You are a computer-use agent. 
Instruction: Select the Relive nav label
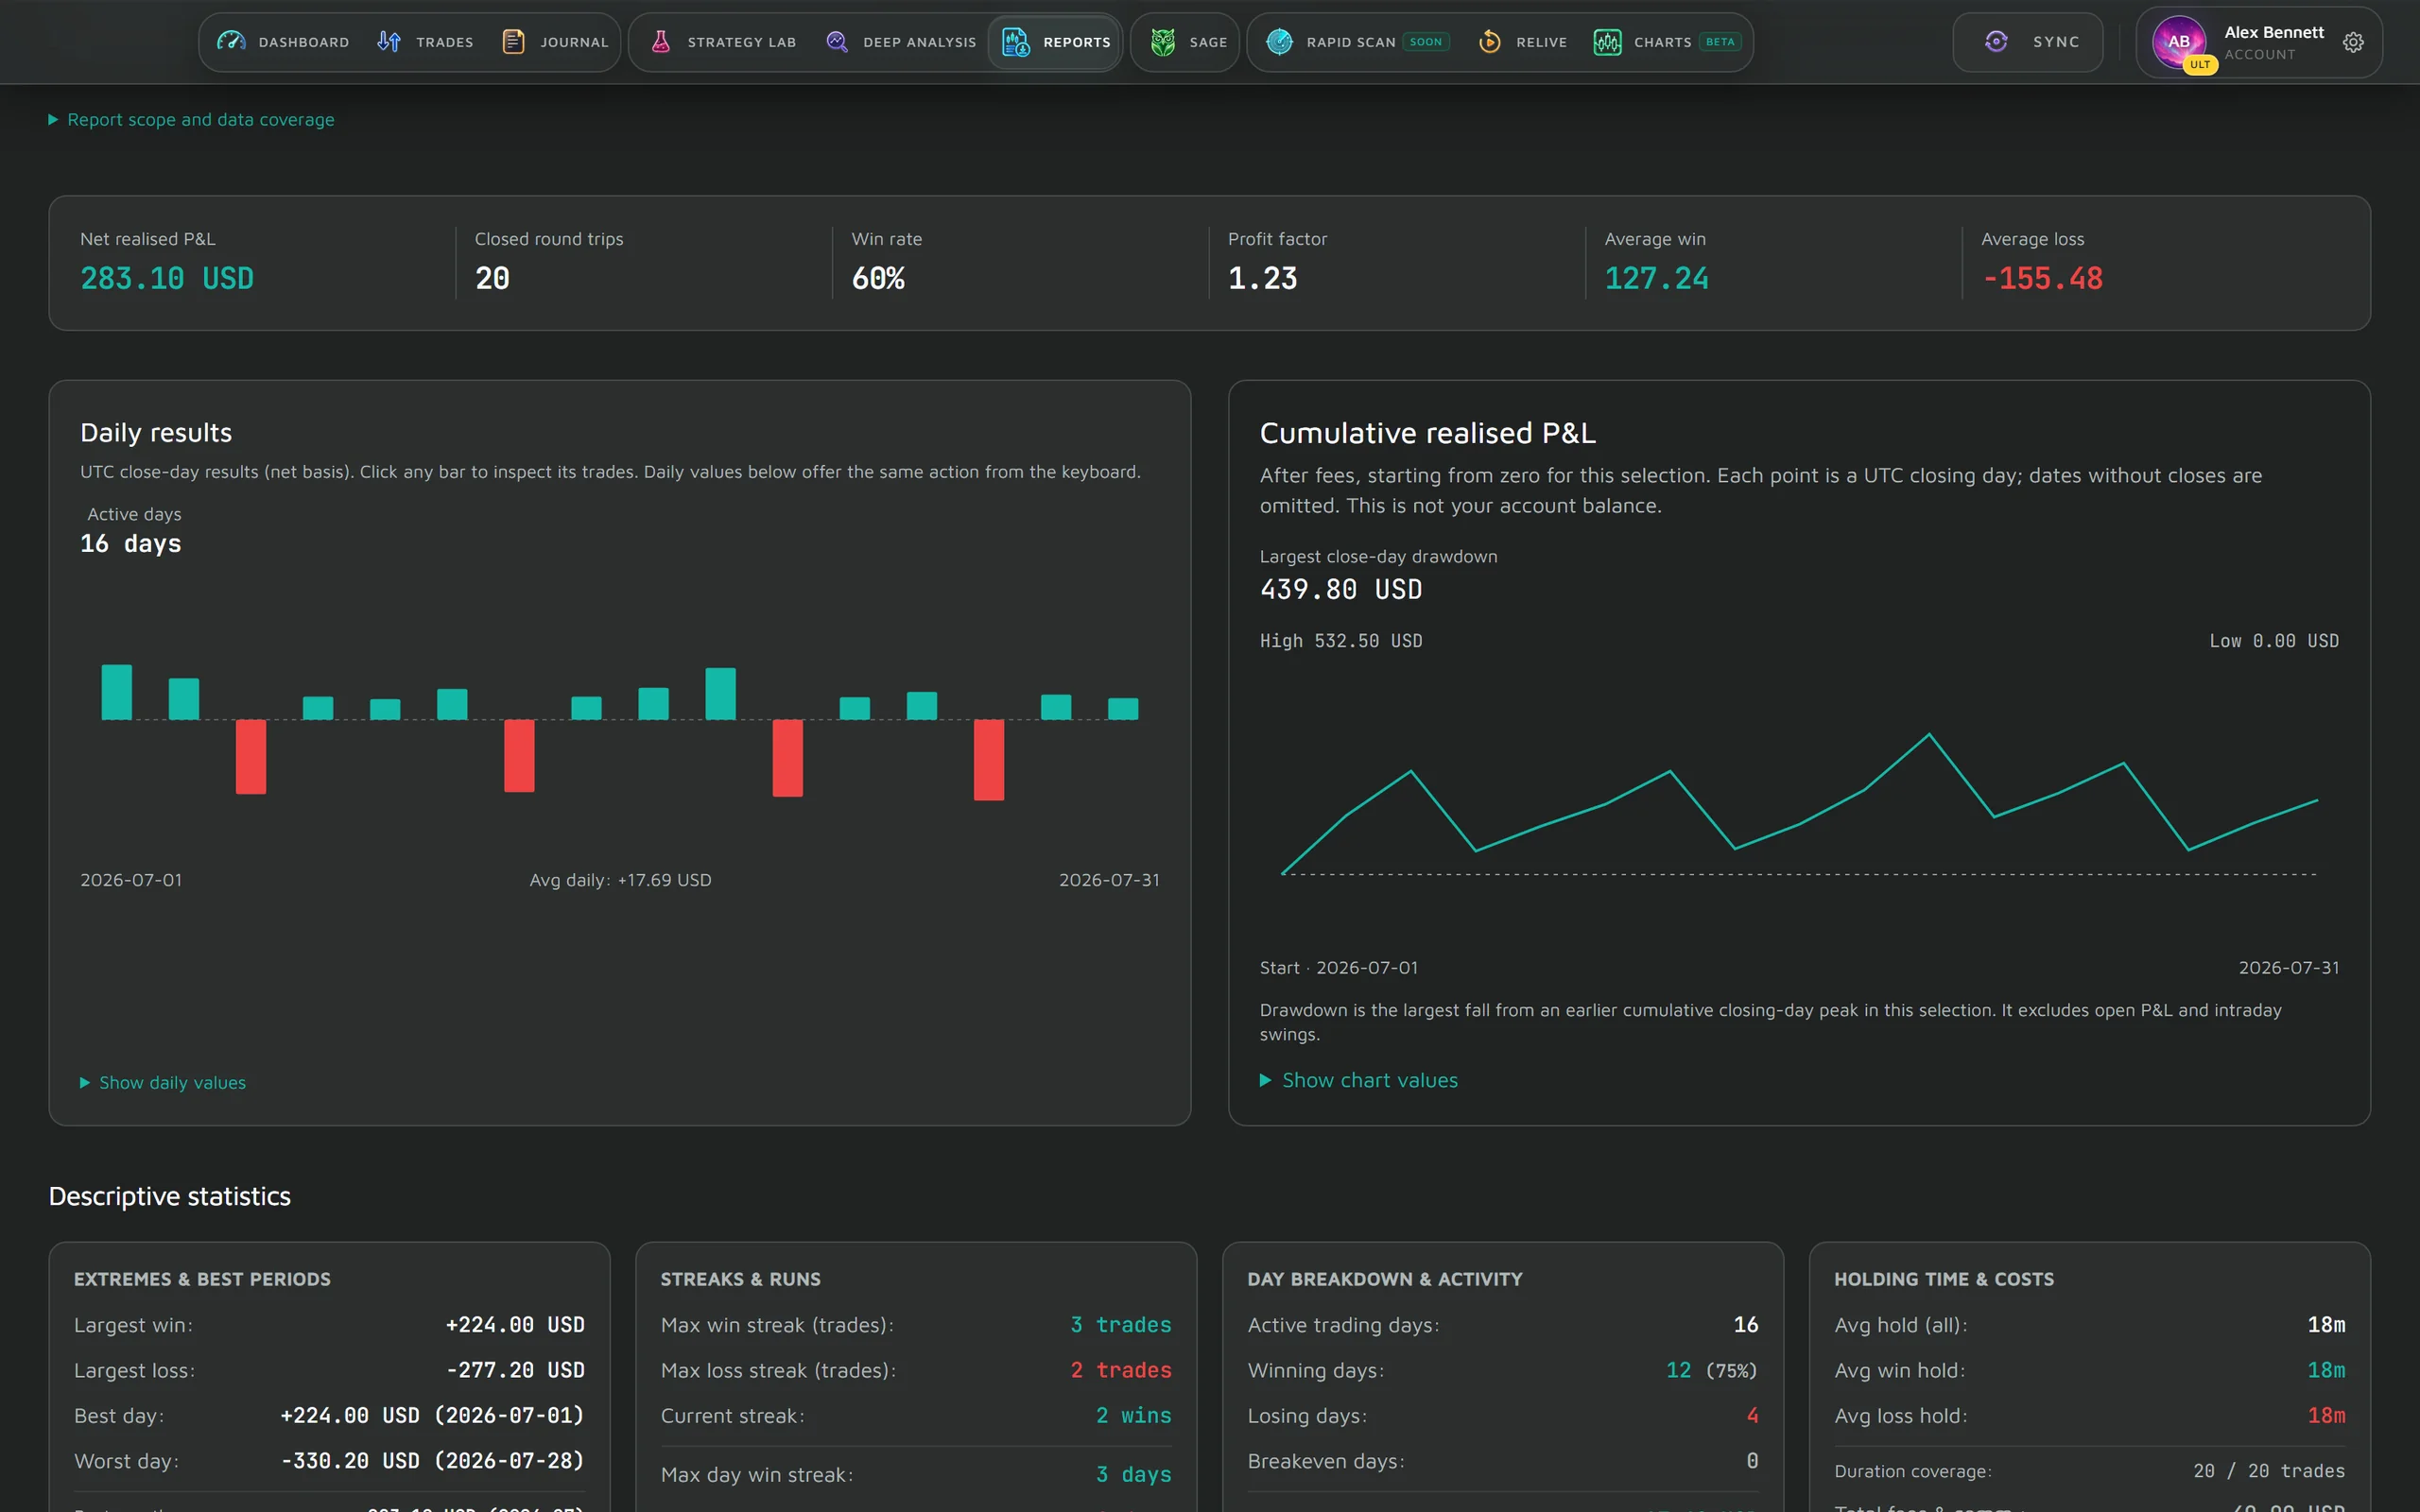point(1541,42)
